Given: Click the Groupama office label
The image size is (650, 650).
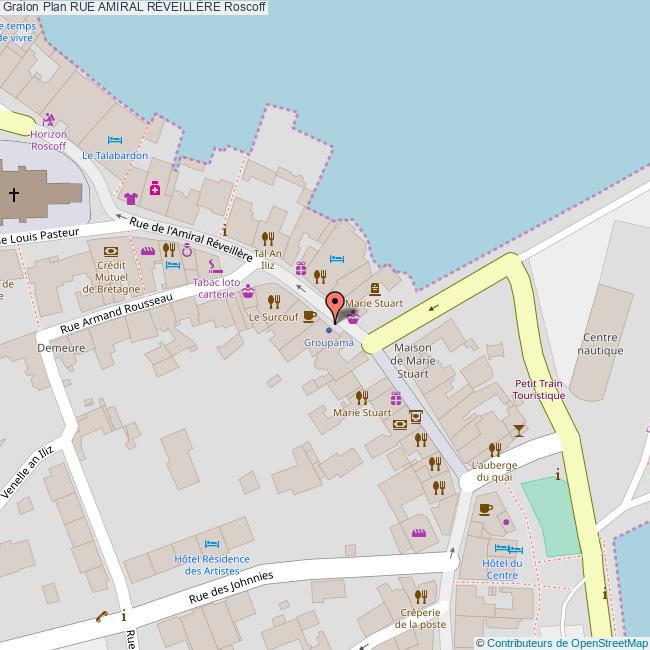Looking at the screenshot, I should click(329, 343).
